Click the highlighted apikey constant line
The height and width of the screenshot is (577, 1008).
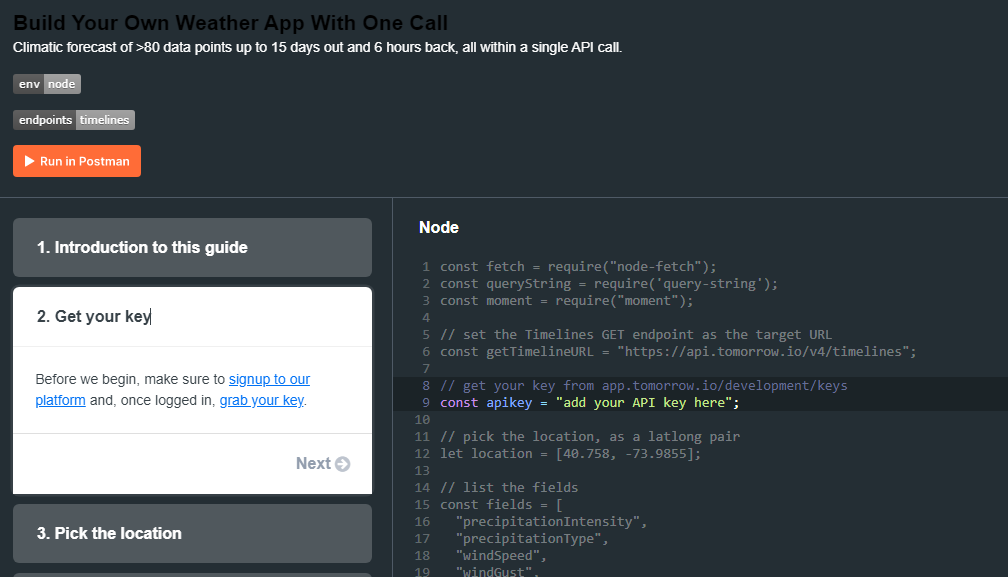(590, 402)
